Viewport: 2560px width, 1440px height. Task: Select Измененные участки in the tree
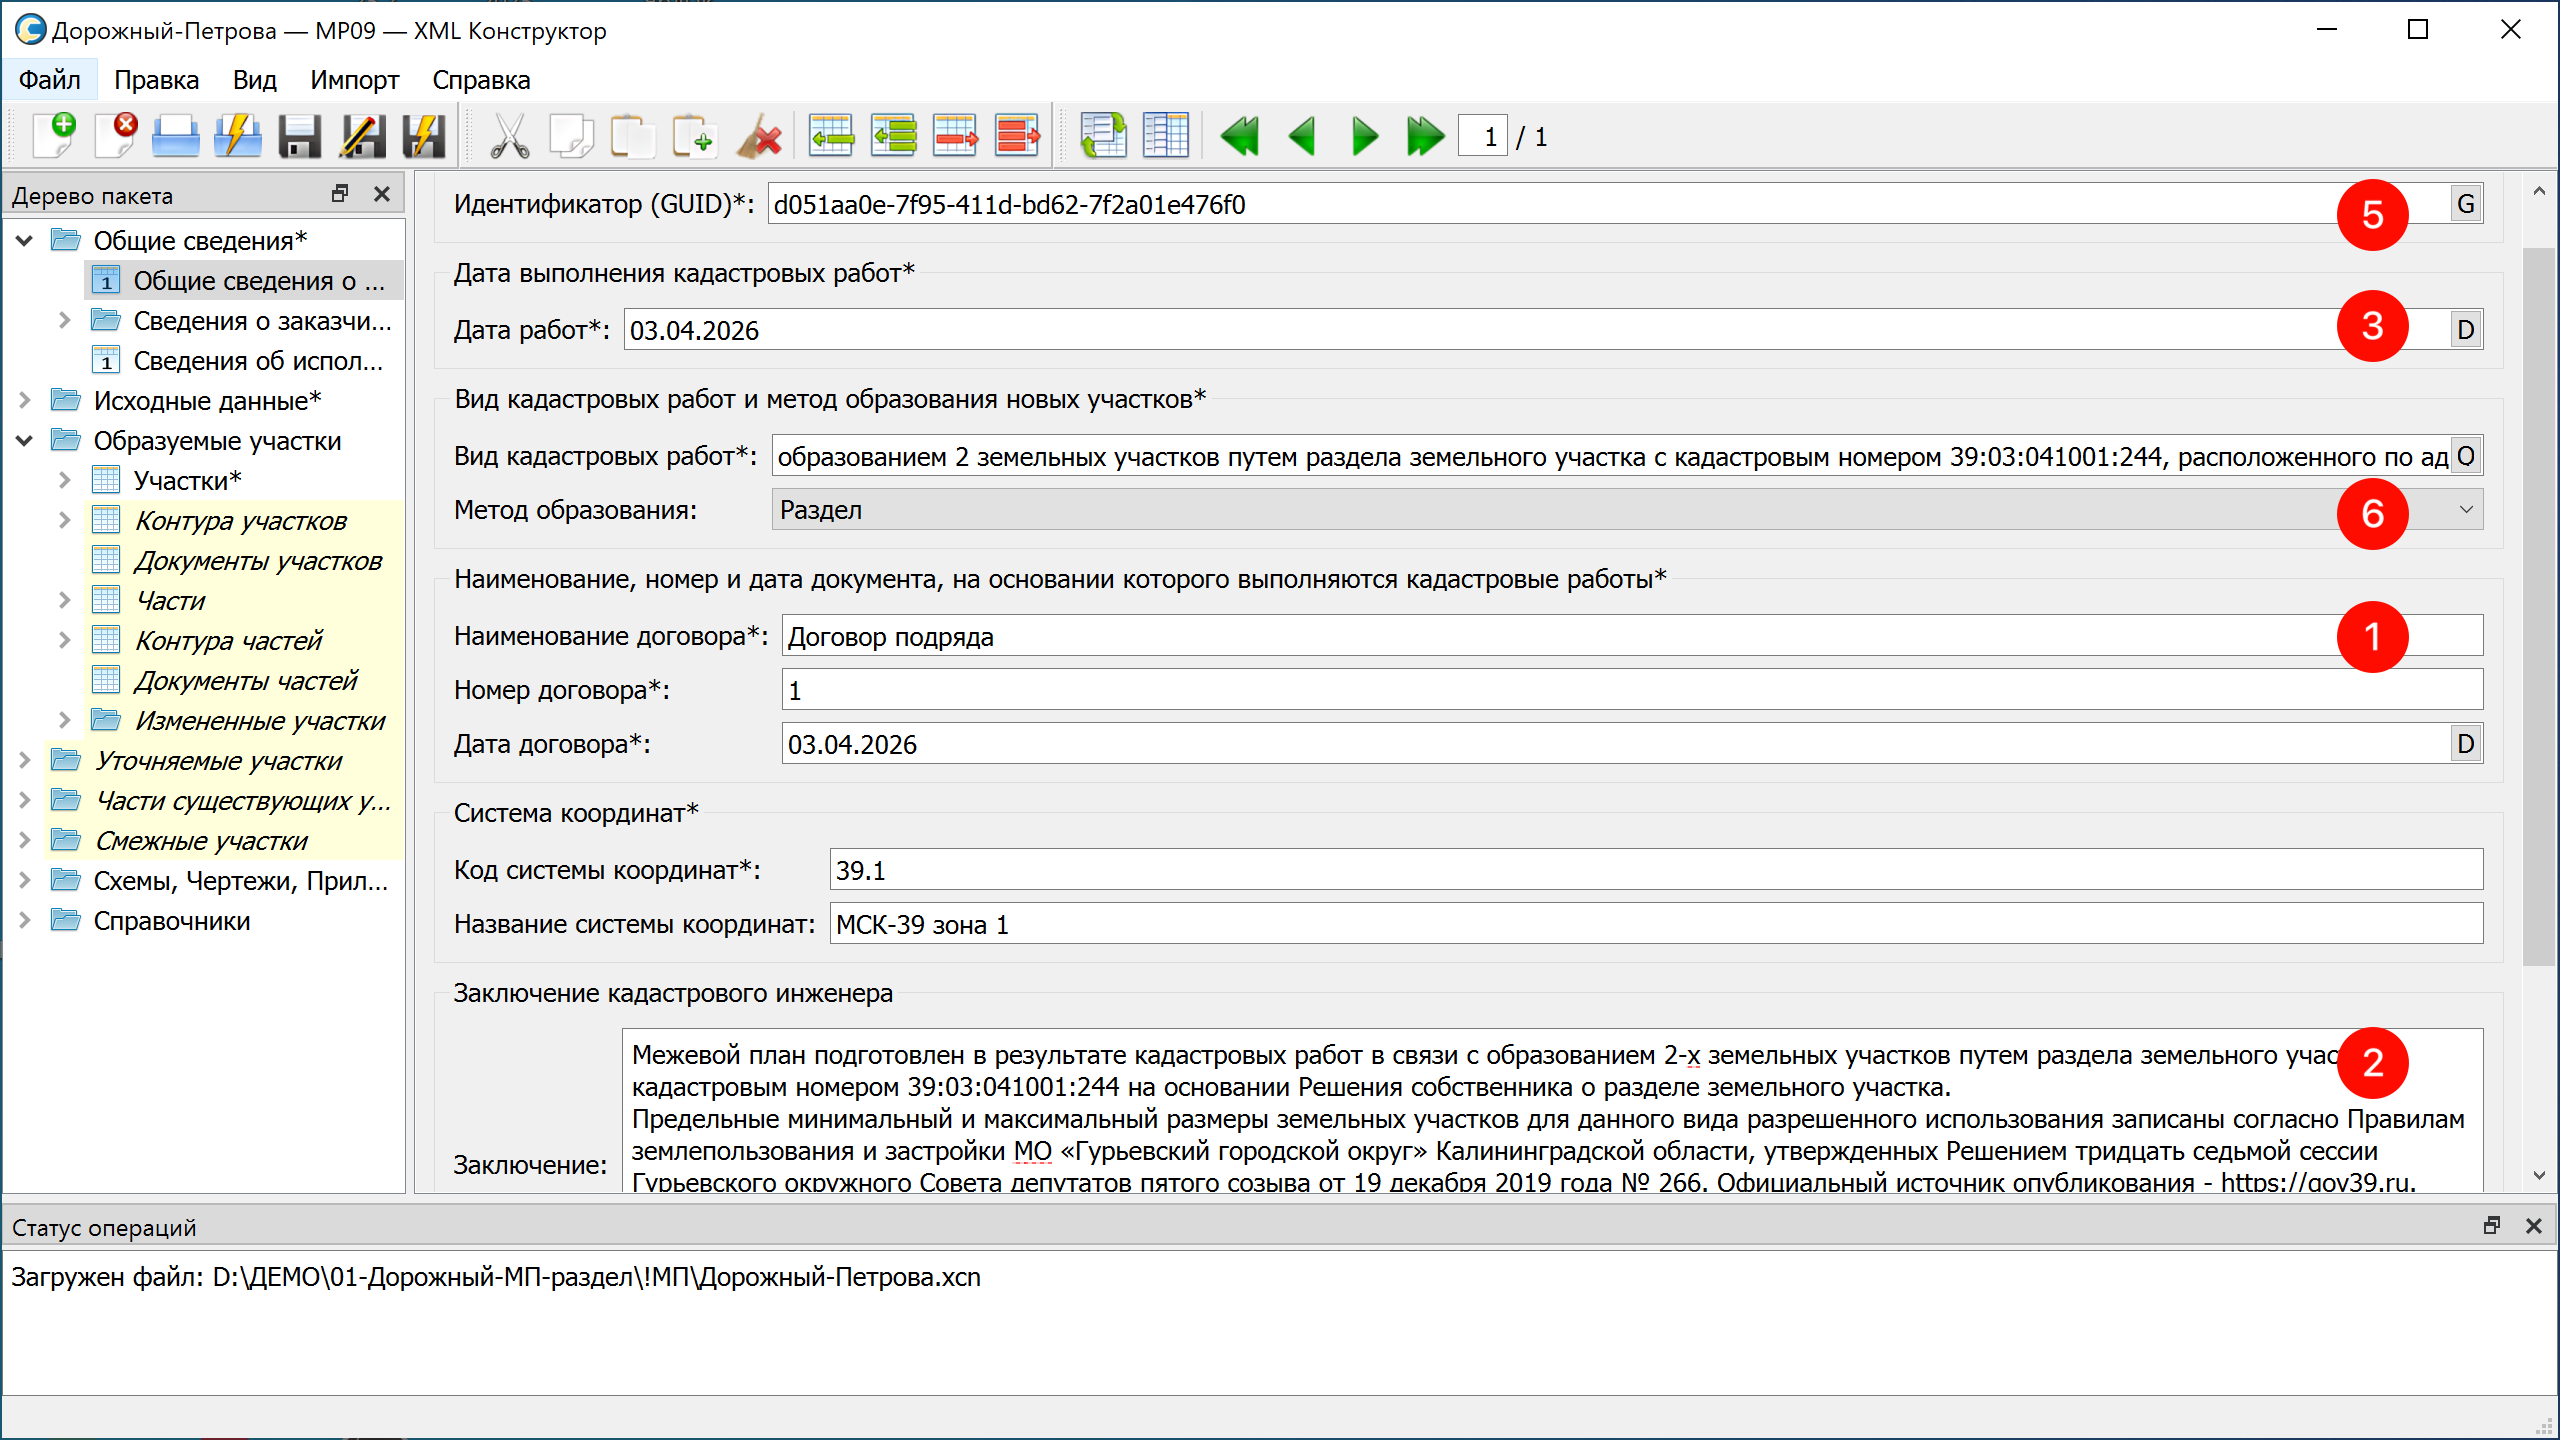[260, 720]
